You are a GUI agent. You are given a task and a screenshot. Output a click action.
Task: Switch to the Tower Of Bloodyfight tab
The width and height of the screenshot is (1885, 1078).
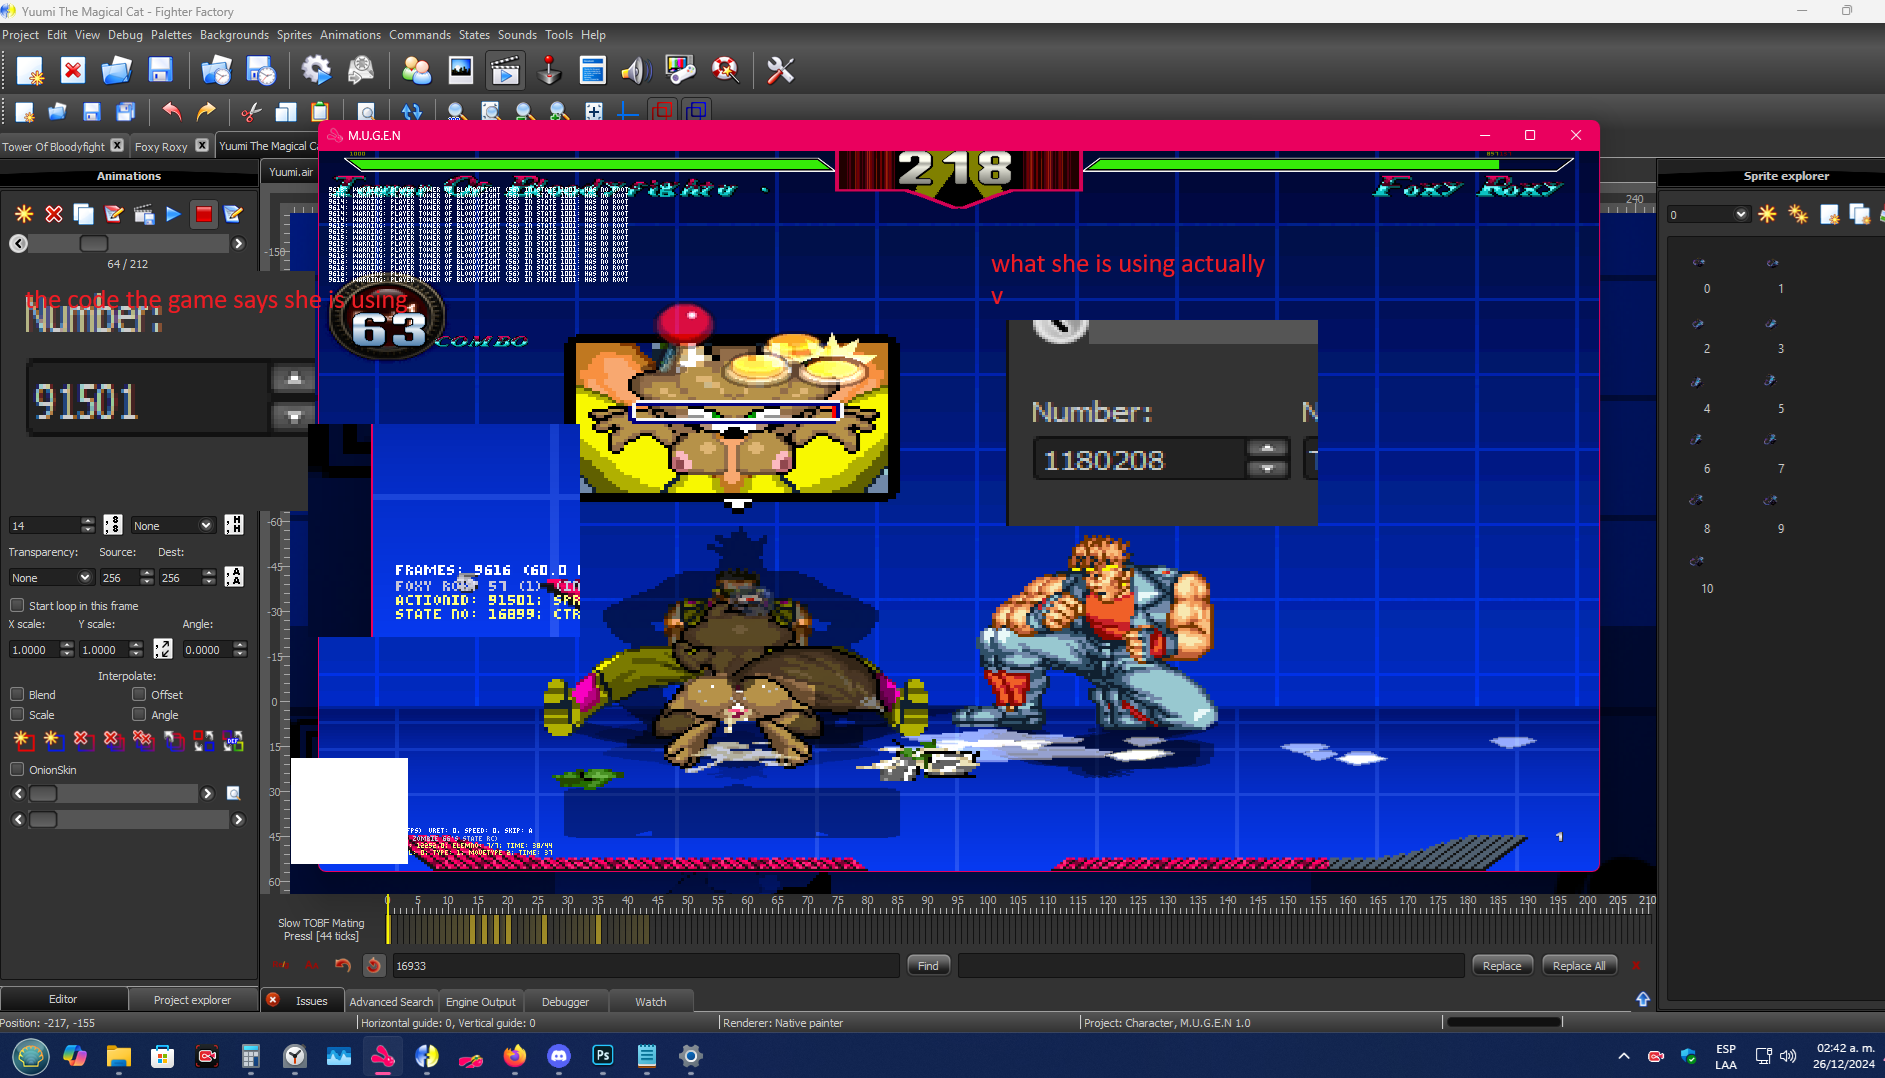coord(53,146)
